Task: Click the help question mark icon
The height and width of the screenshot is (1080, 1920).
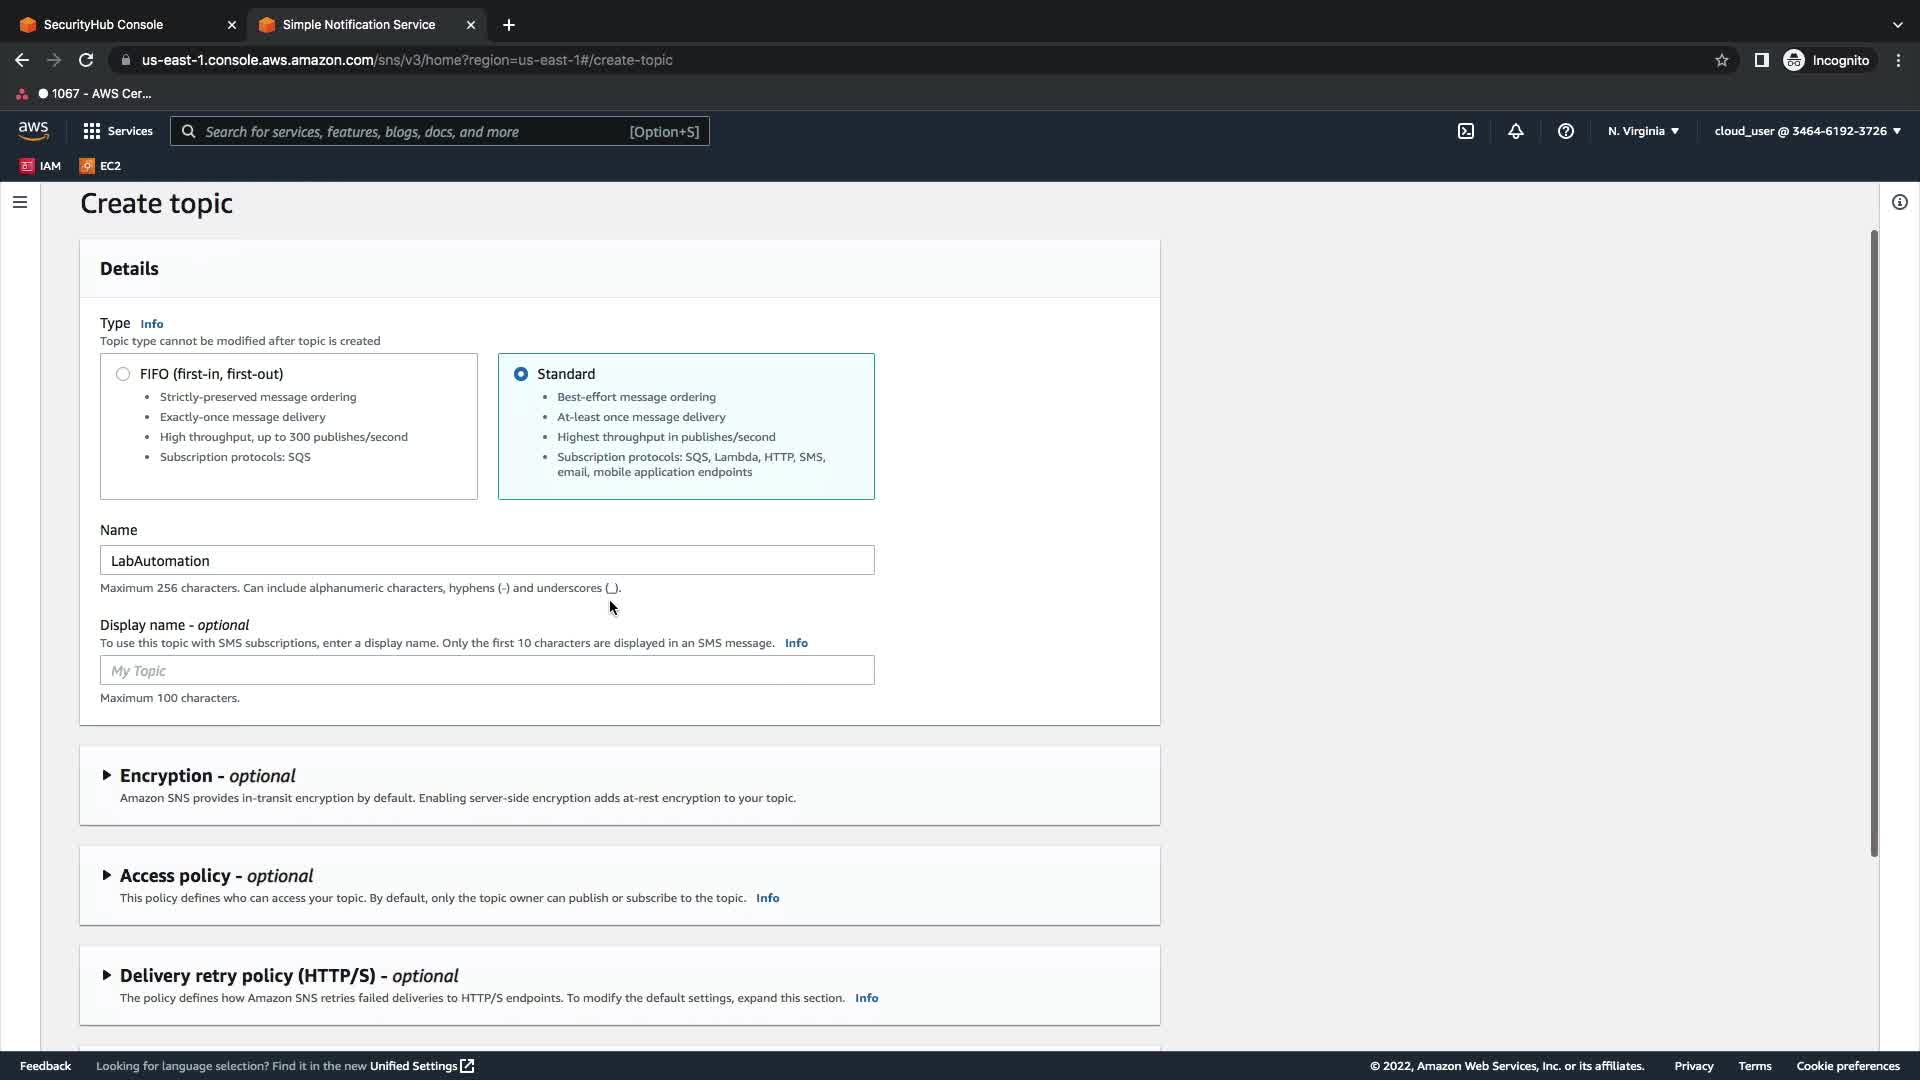Action: [1565, 131]
